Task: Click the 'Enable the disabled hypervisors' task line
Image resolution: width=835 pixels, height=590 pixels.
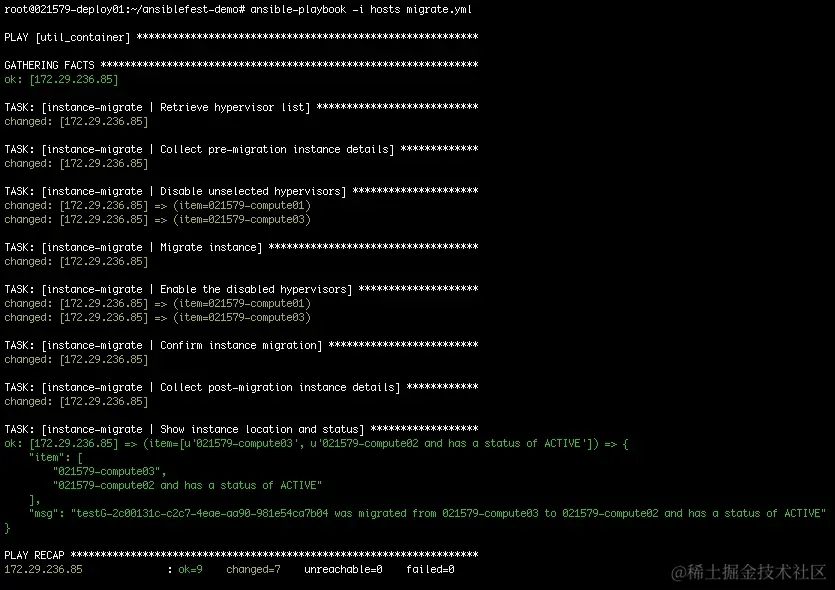Action: (x=241, y=290)
